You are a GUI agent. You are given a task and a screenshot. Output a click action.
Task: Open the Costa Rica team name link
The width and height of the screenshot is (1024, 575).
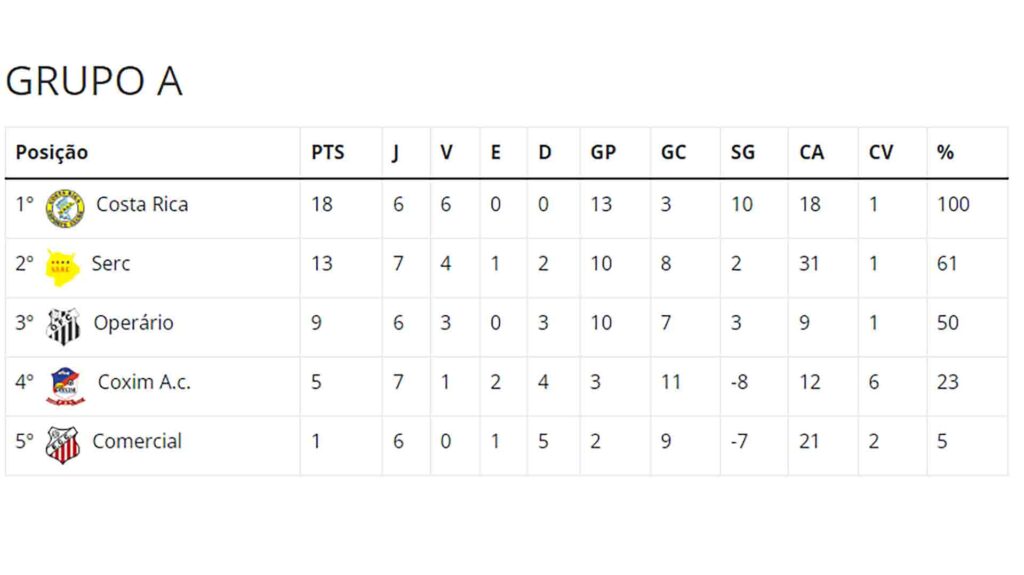(142, 205)
